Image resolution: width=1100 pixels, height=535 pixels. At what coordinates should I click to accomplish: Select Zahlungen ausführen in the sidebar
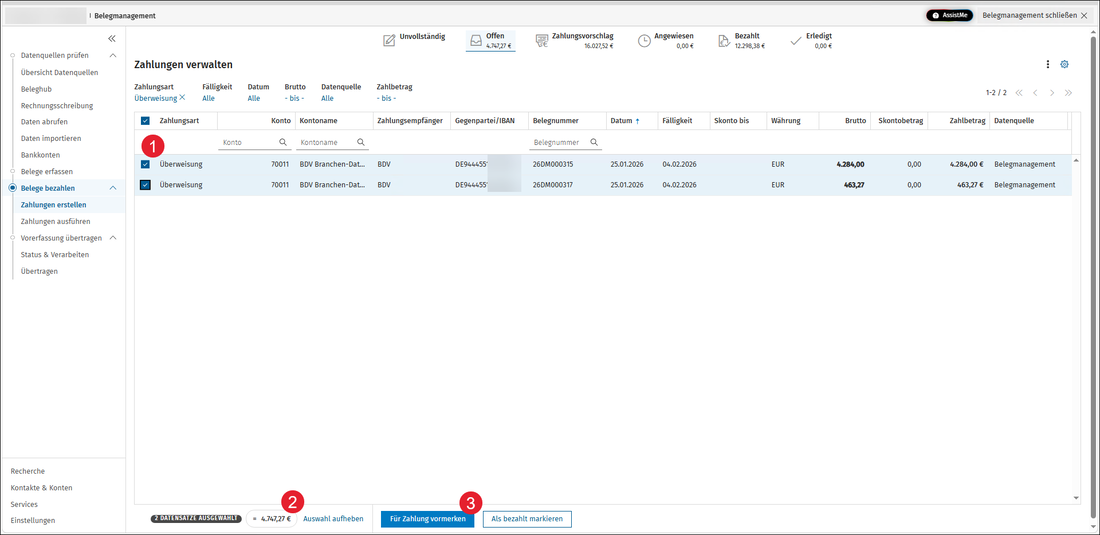coord(55,221)
